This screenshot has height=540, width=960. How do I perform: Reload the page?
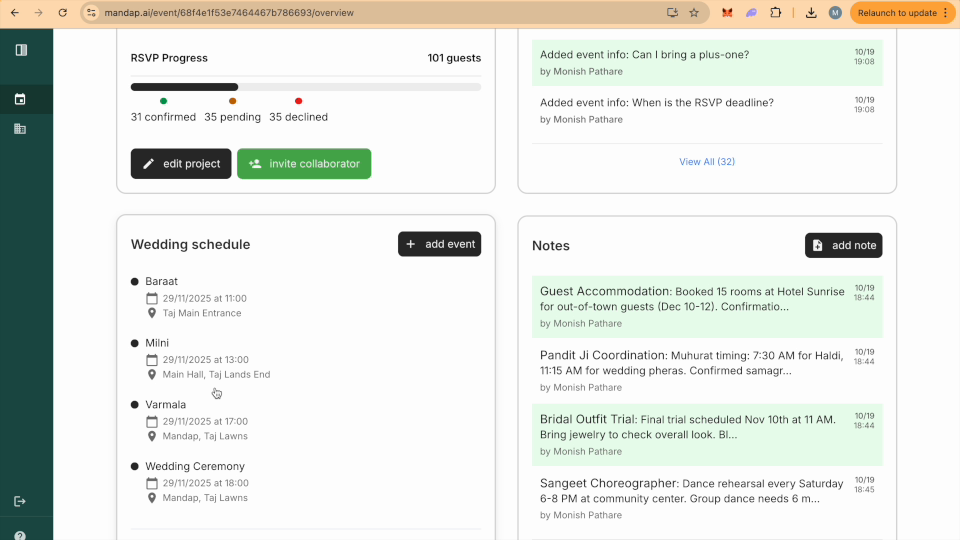[62, 13]
